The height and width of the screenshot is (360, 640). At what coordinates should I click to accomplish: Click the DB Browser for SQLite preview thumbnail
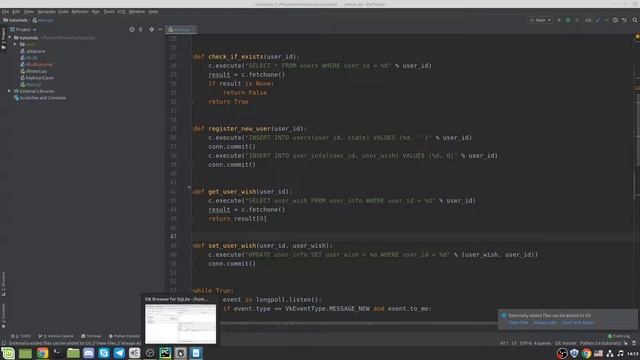pyautogui.click(x=180, y=324)
